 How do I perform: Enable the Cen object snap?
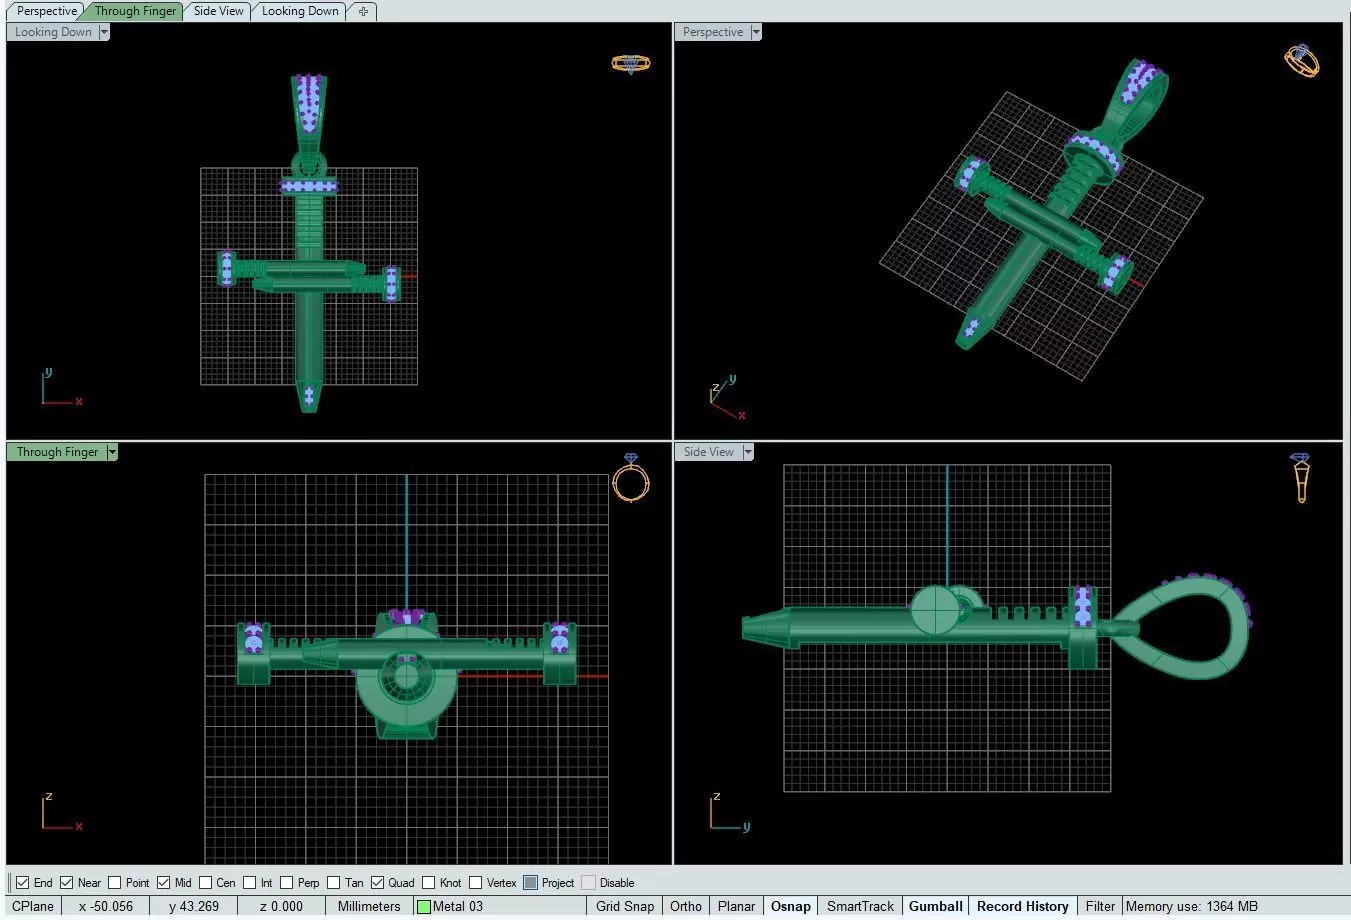pyautogui.click(x=206, y=882)
